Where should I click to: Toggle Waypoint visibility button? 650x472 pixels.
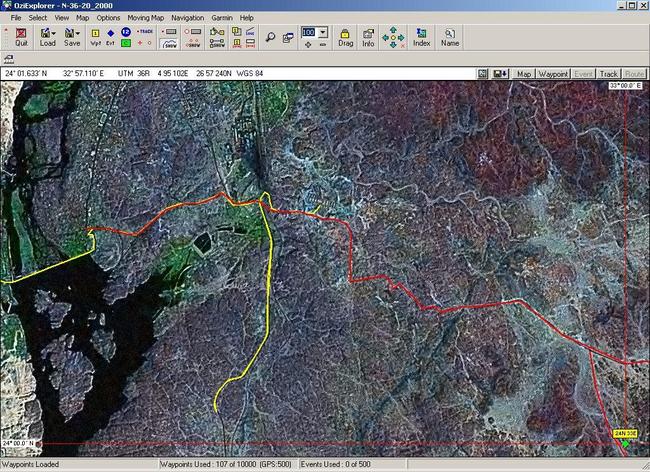point(553,74)
